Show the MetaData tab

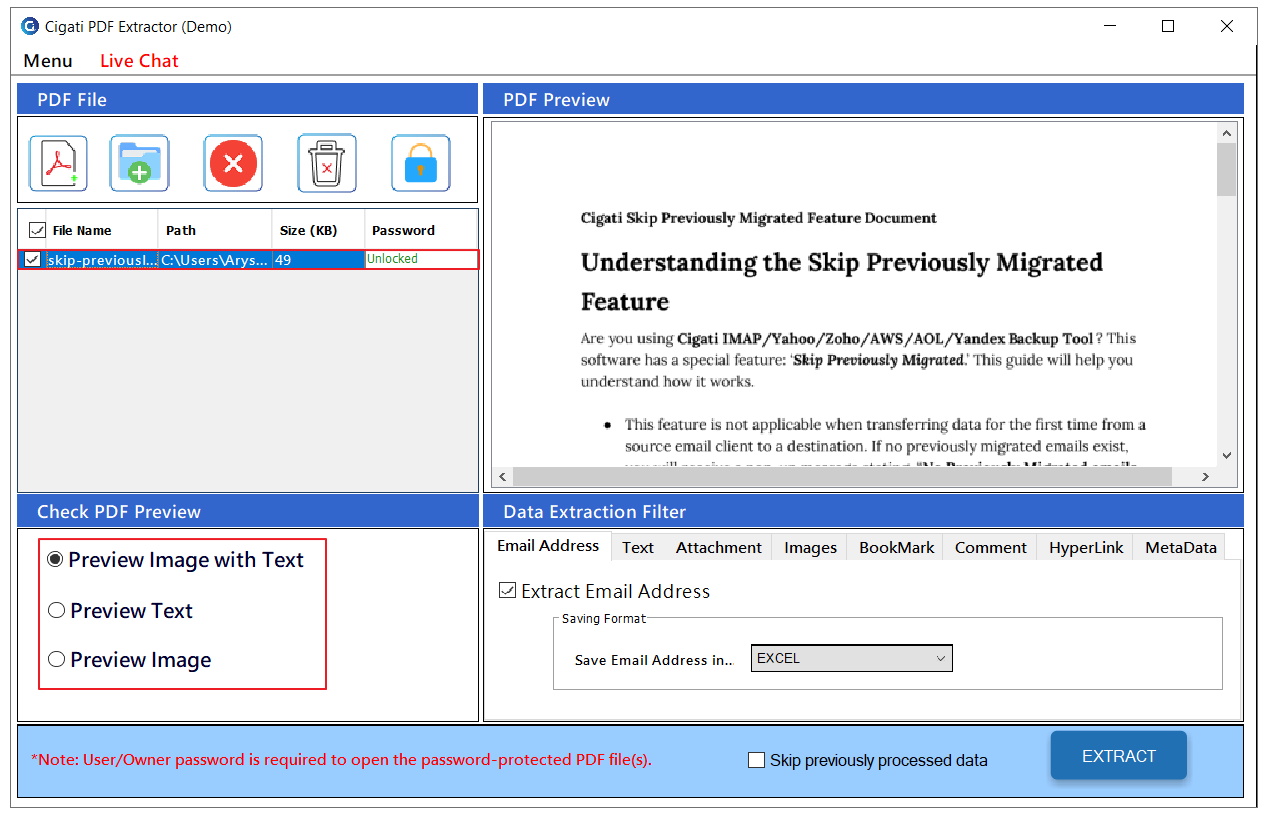click(1181, 547)
